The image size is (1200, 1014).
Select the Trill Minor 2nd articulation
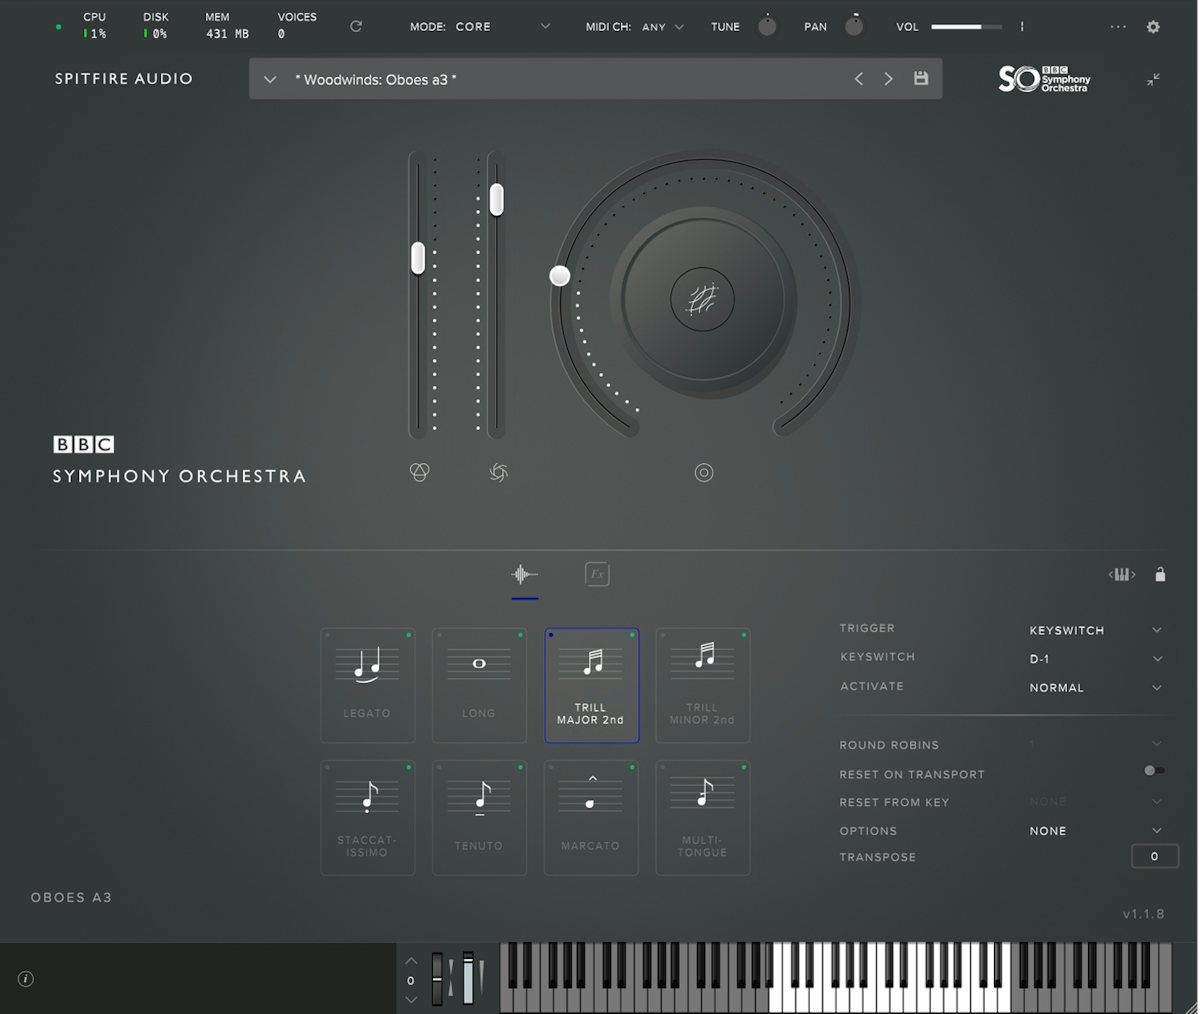click(702, 685)
